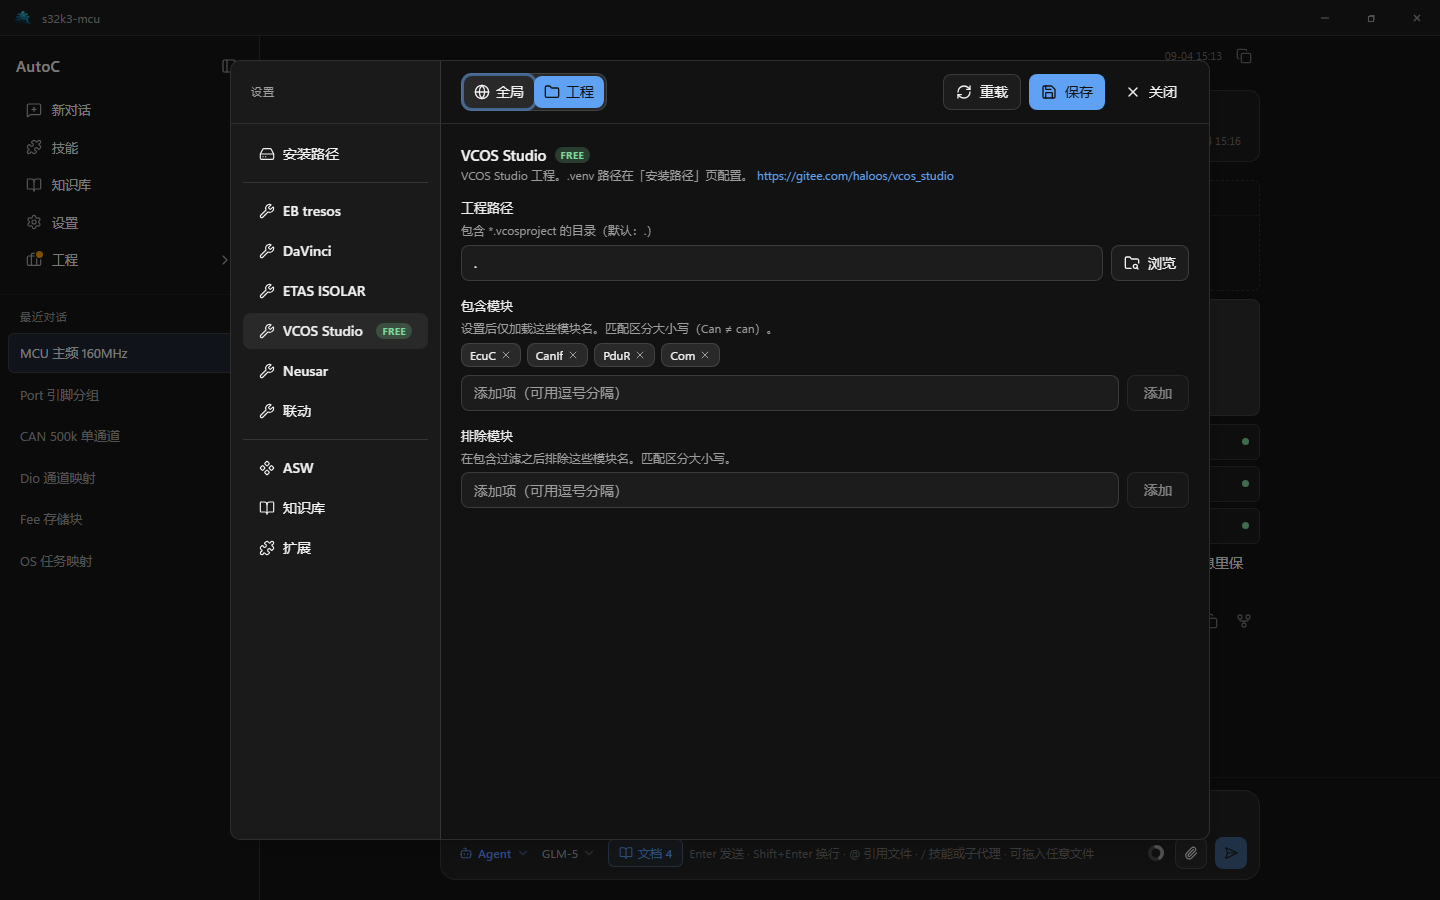
Task: Click 添加 button for include modules
Action: pos(1158,393)
